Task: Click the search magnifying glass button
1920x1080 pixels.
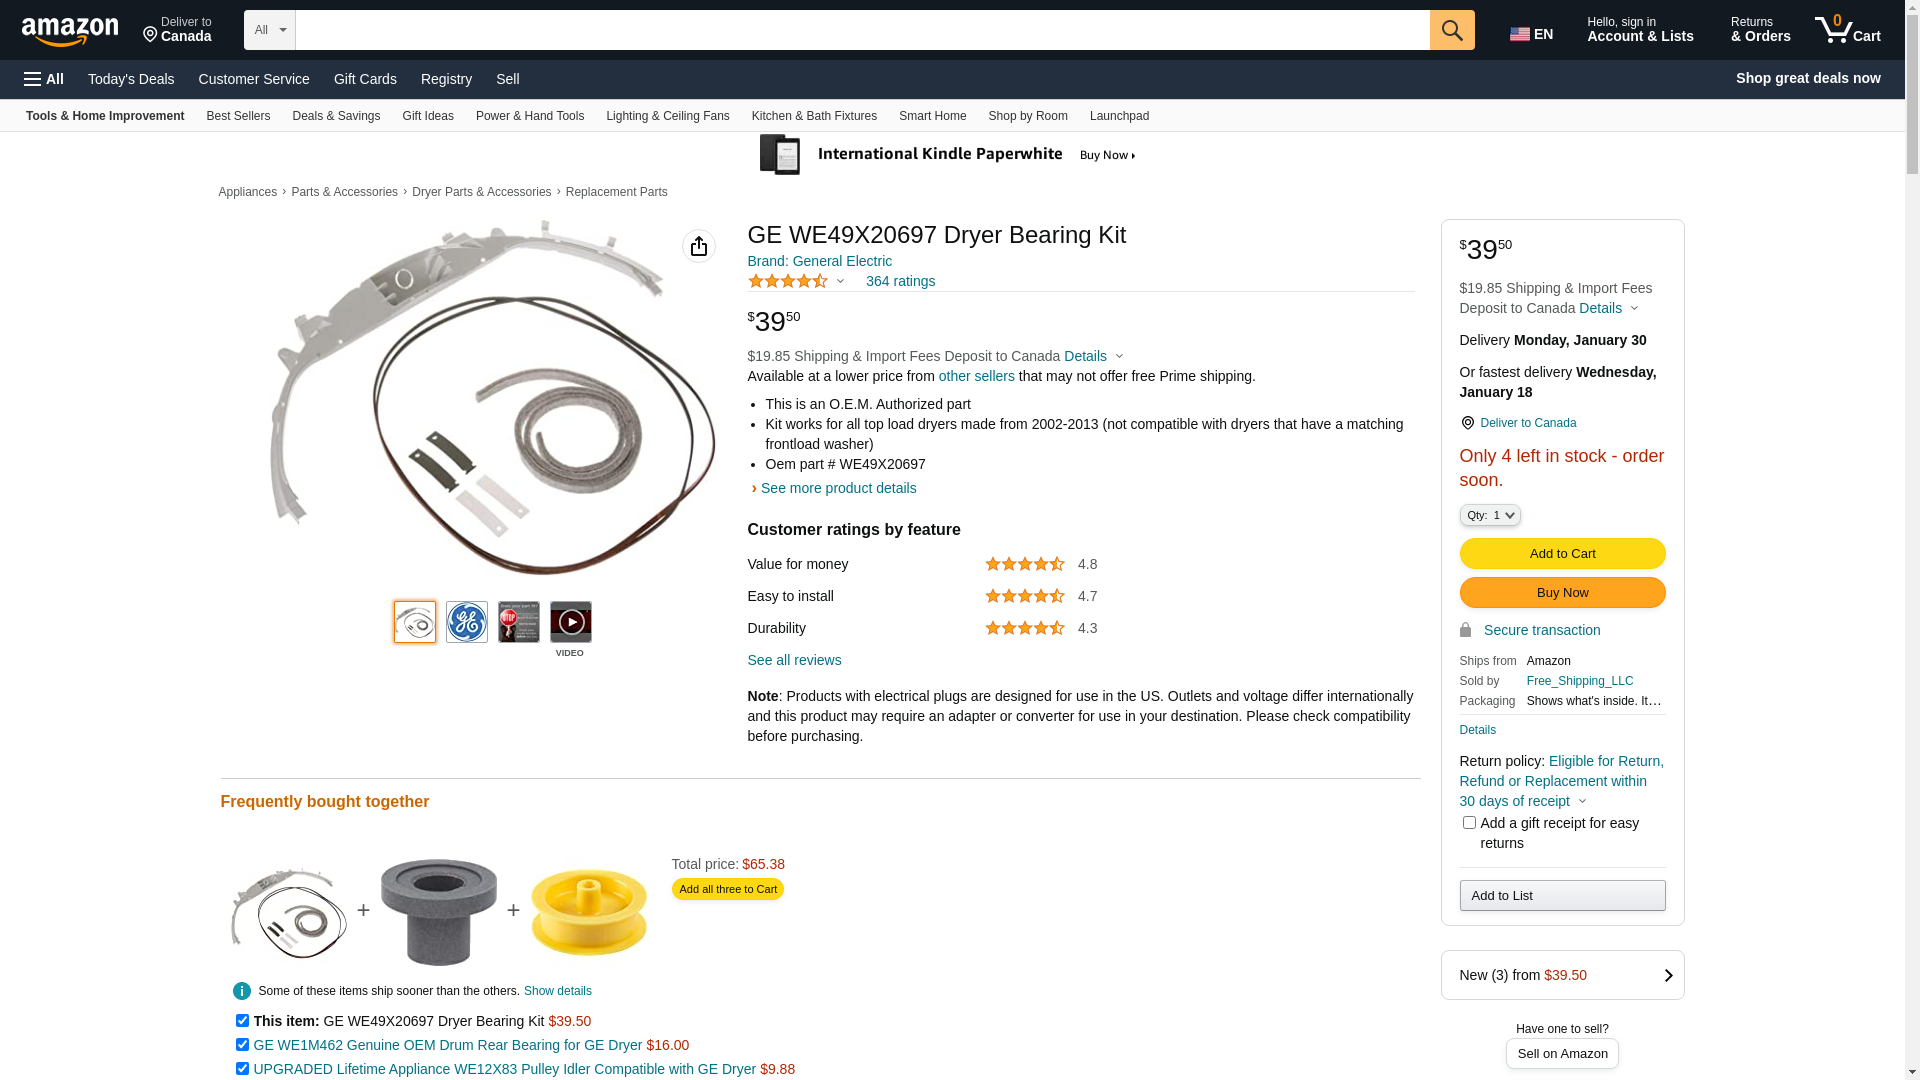Action: (1451, 30)
